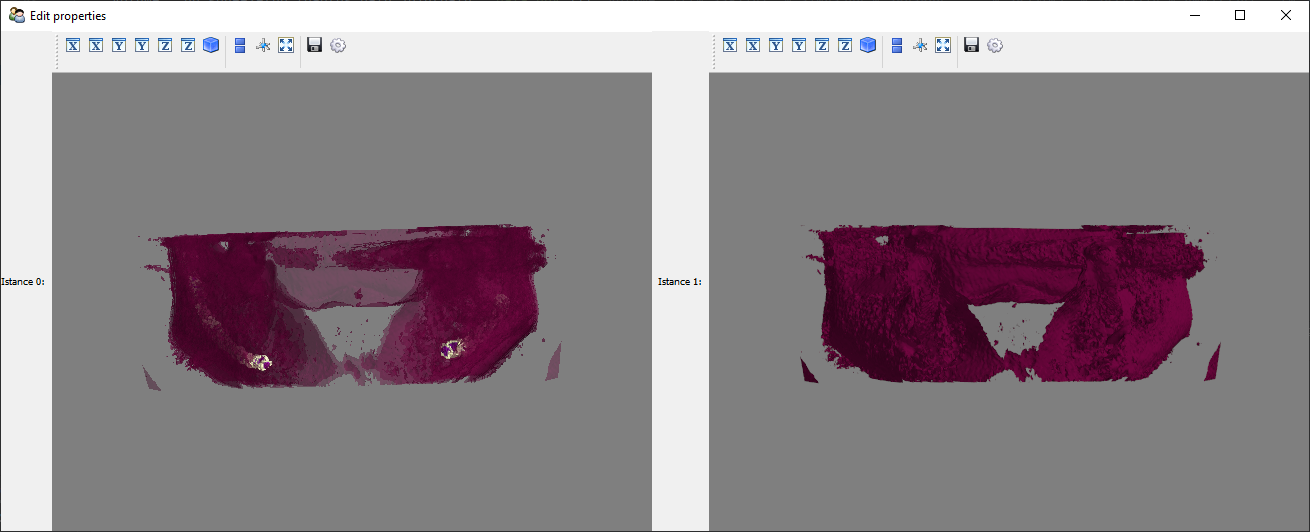Click axes orientation icon in Istance 1 toolbar
This screenshot has width=1310, height=532.
(920, 45)
